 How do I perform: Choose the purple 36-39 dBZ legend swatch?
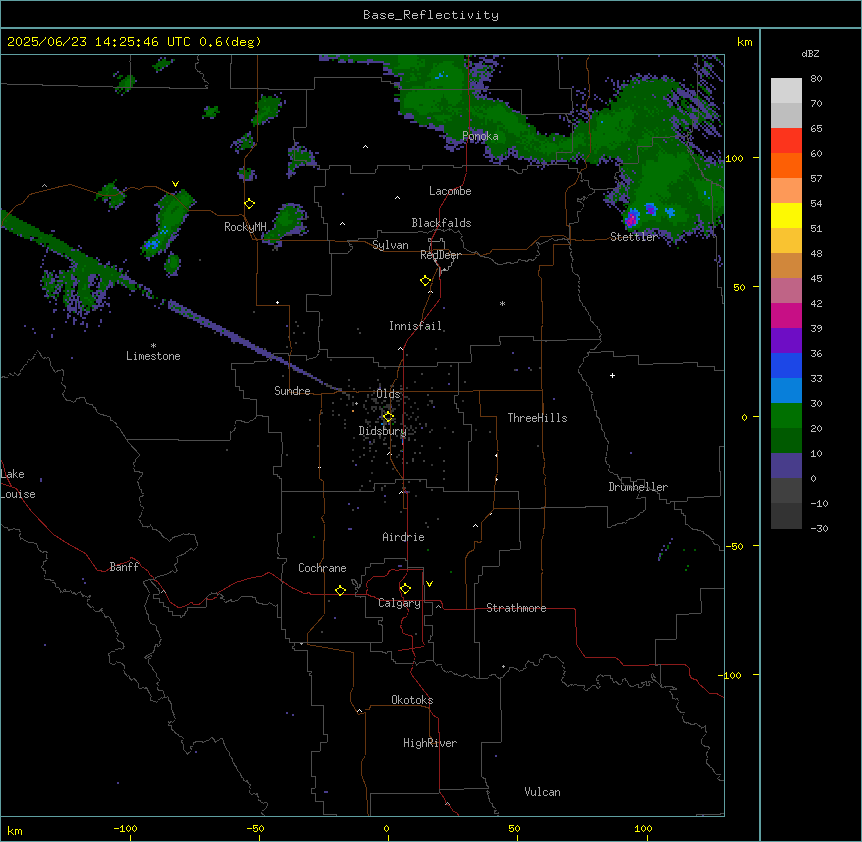[786, 341]
